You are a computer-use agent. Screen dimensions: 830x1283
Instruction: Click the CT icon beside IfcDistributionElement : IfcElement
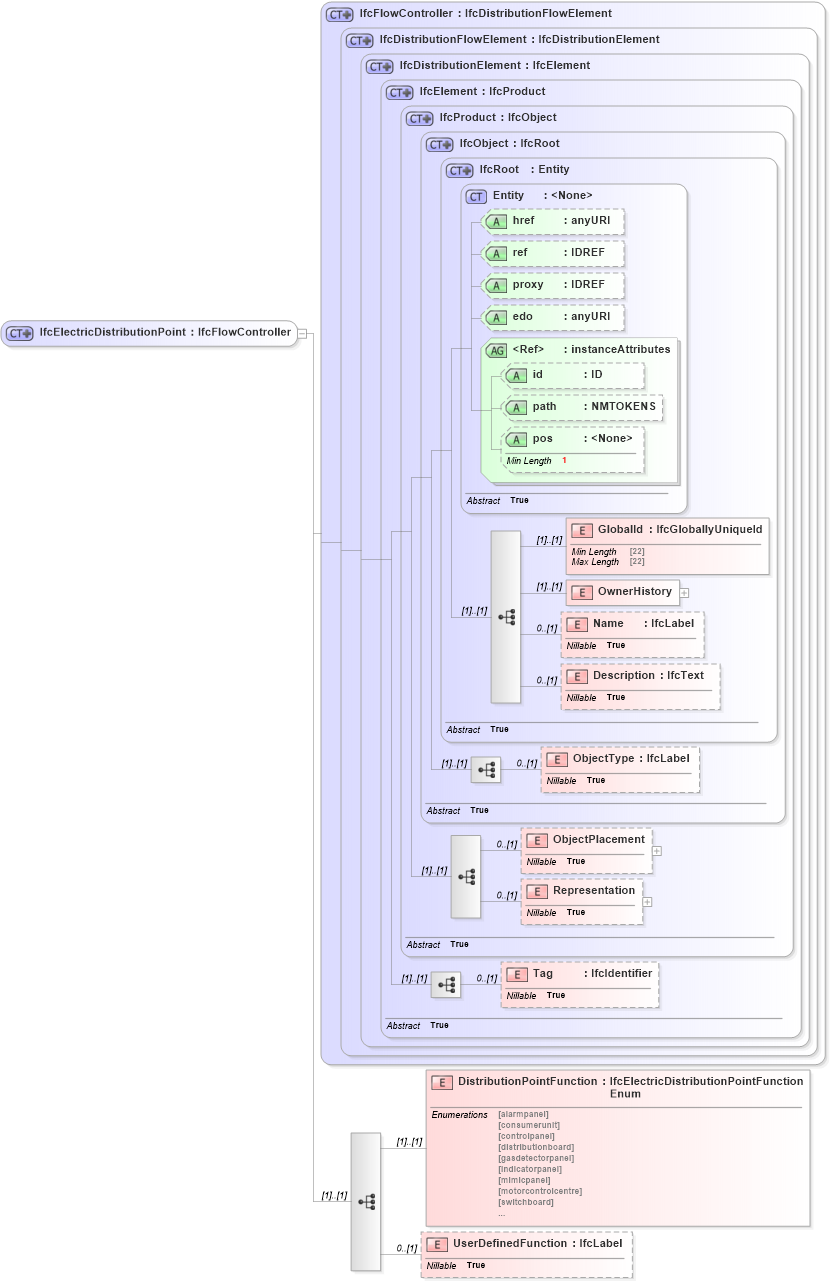coord(380,66)
